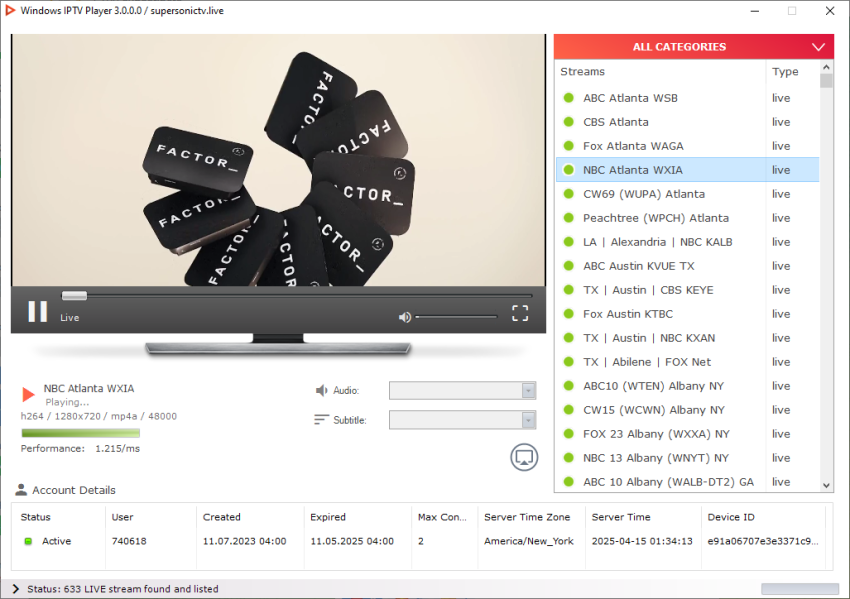Click the green performance bar

click(x=80, y=433)
